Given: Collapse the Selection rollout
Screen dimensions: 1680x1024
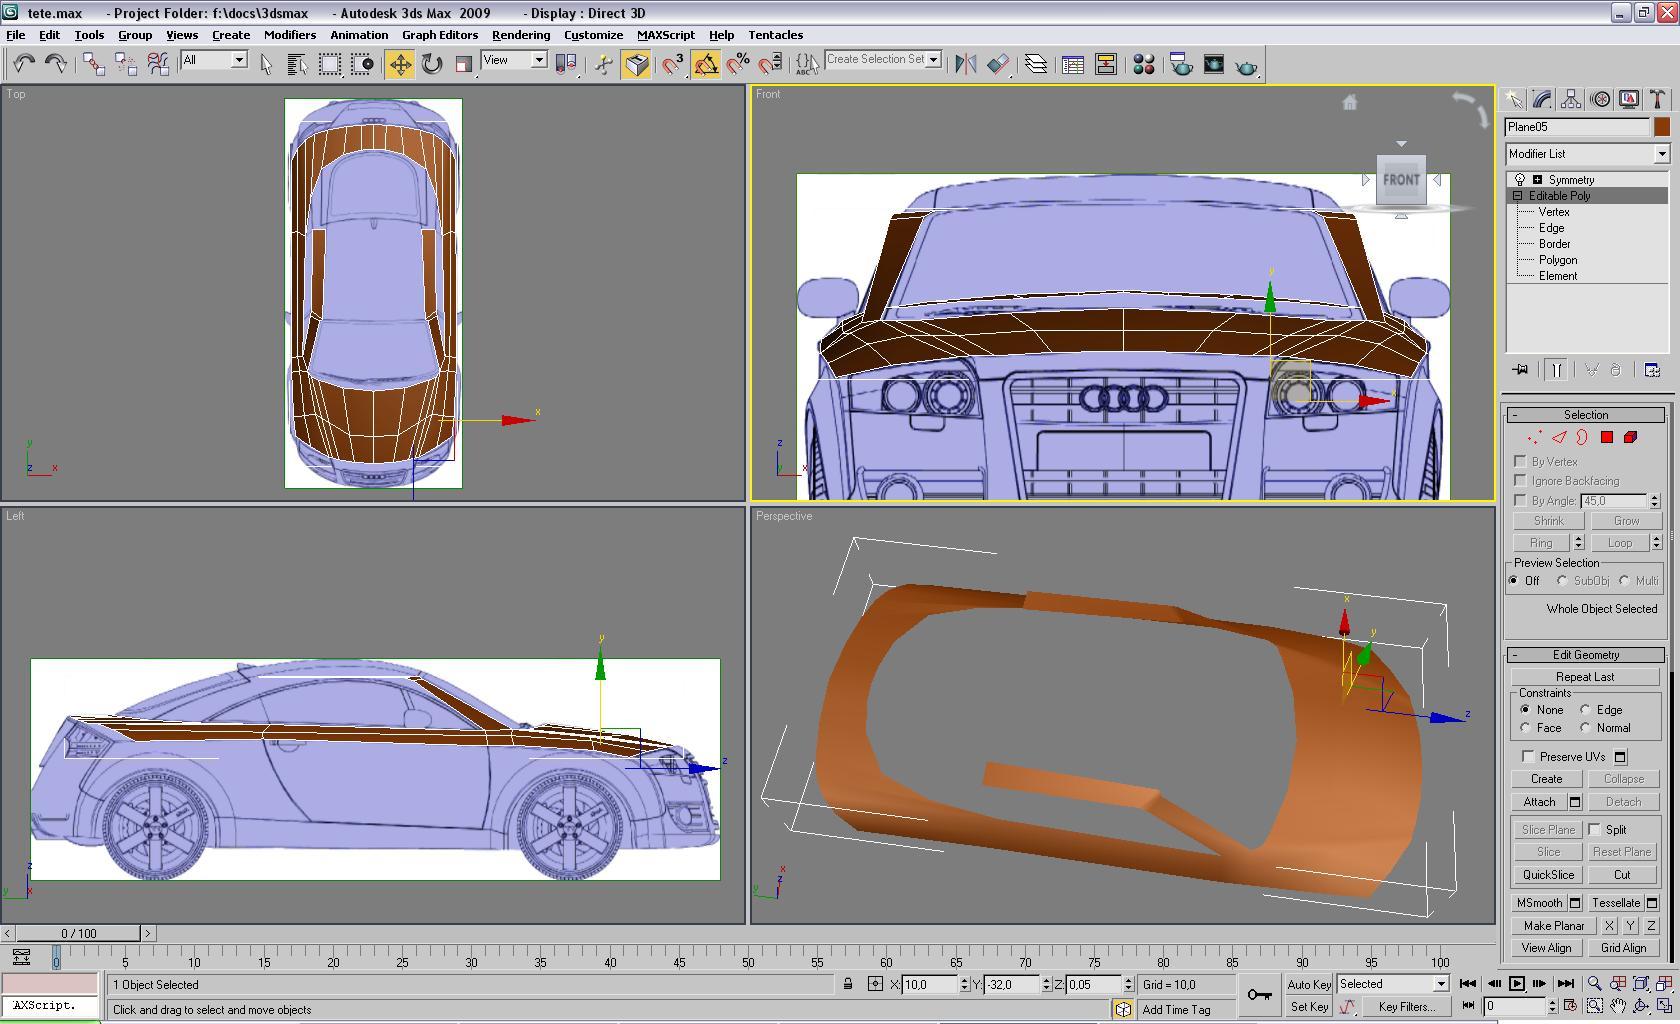Looking at the screenshot, I should pos(1586,415).
